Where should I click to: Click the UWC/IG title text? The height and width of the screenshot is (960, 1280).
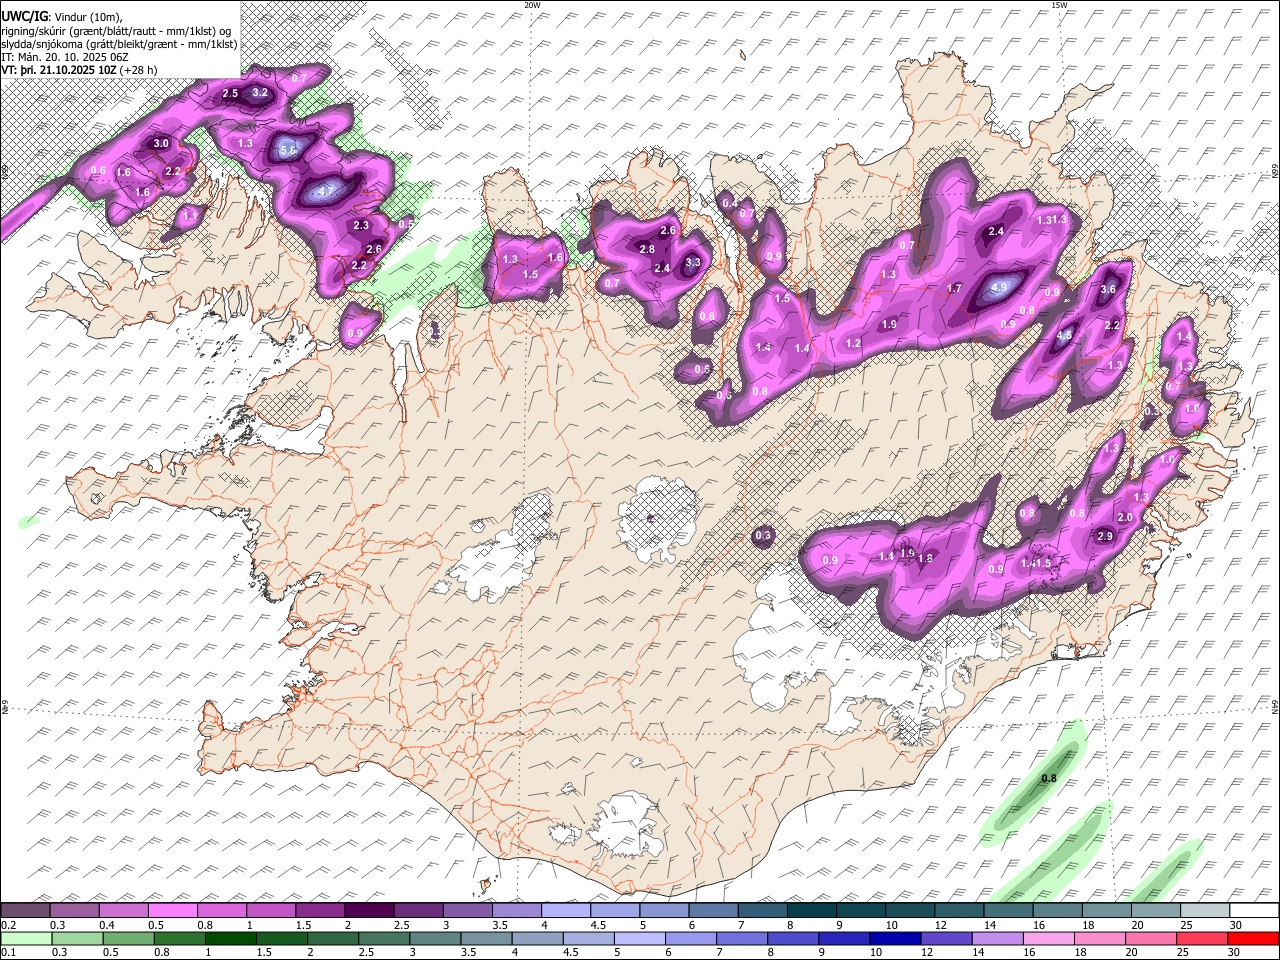[x=24, y=16]
